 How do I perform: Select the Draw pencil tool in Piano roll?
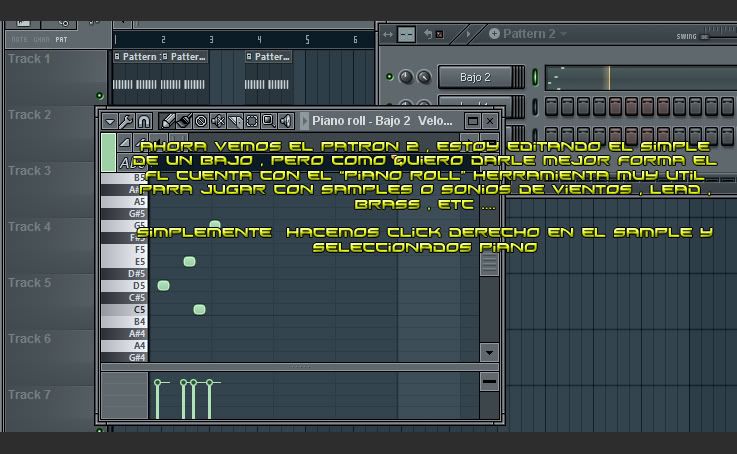point(167,121)
